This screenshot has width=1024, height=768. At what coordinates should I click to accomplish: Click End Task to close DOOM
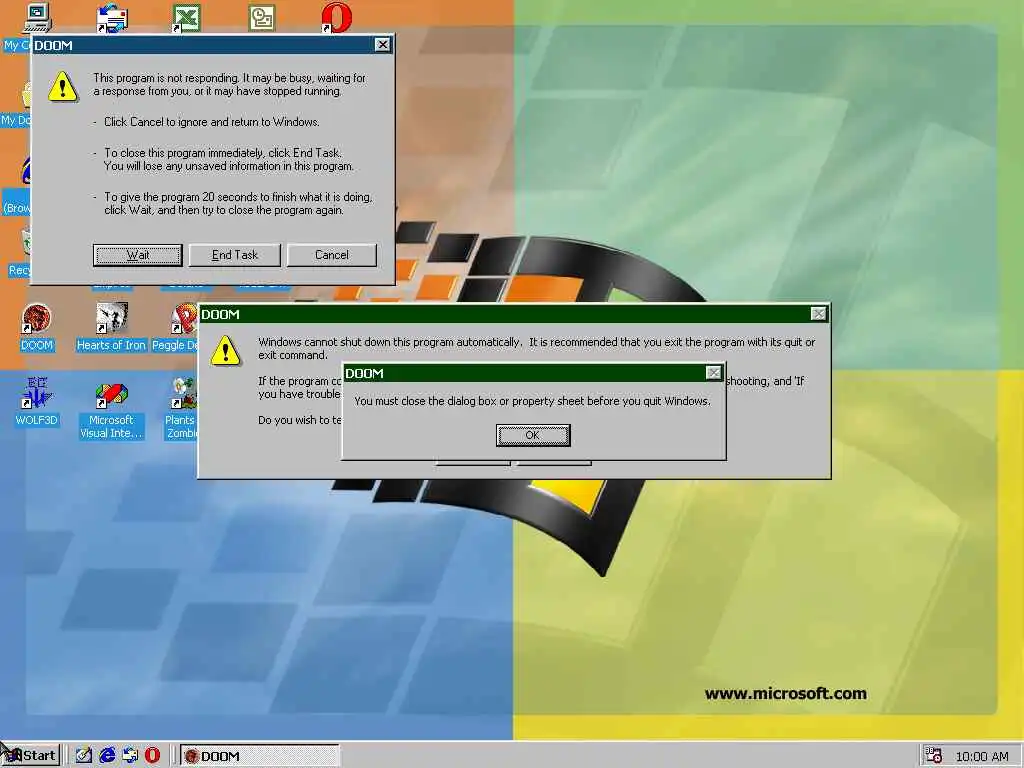(x=234, y=255)
